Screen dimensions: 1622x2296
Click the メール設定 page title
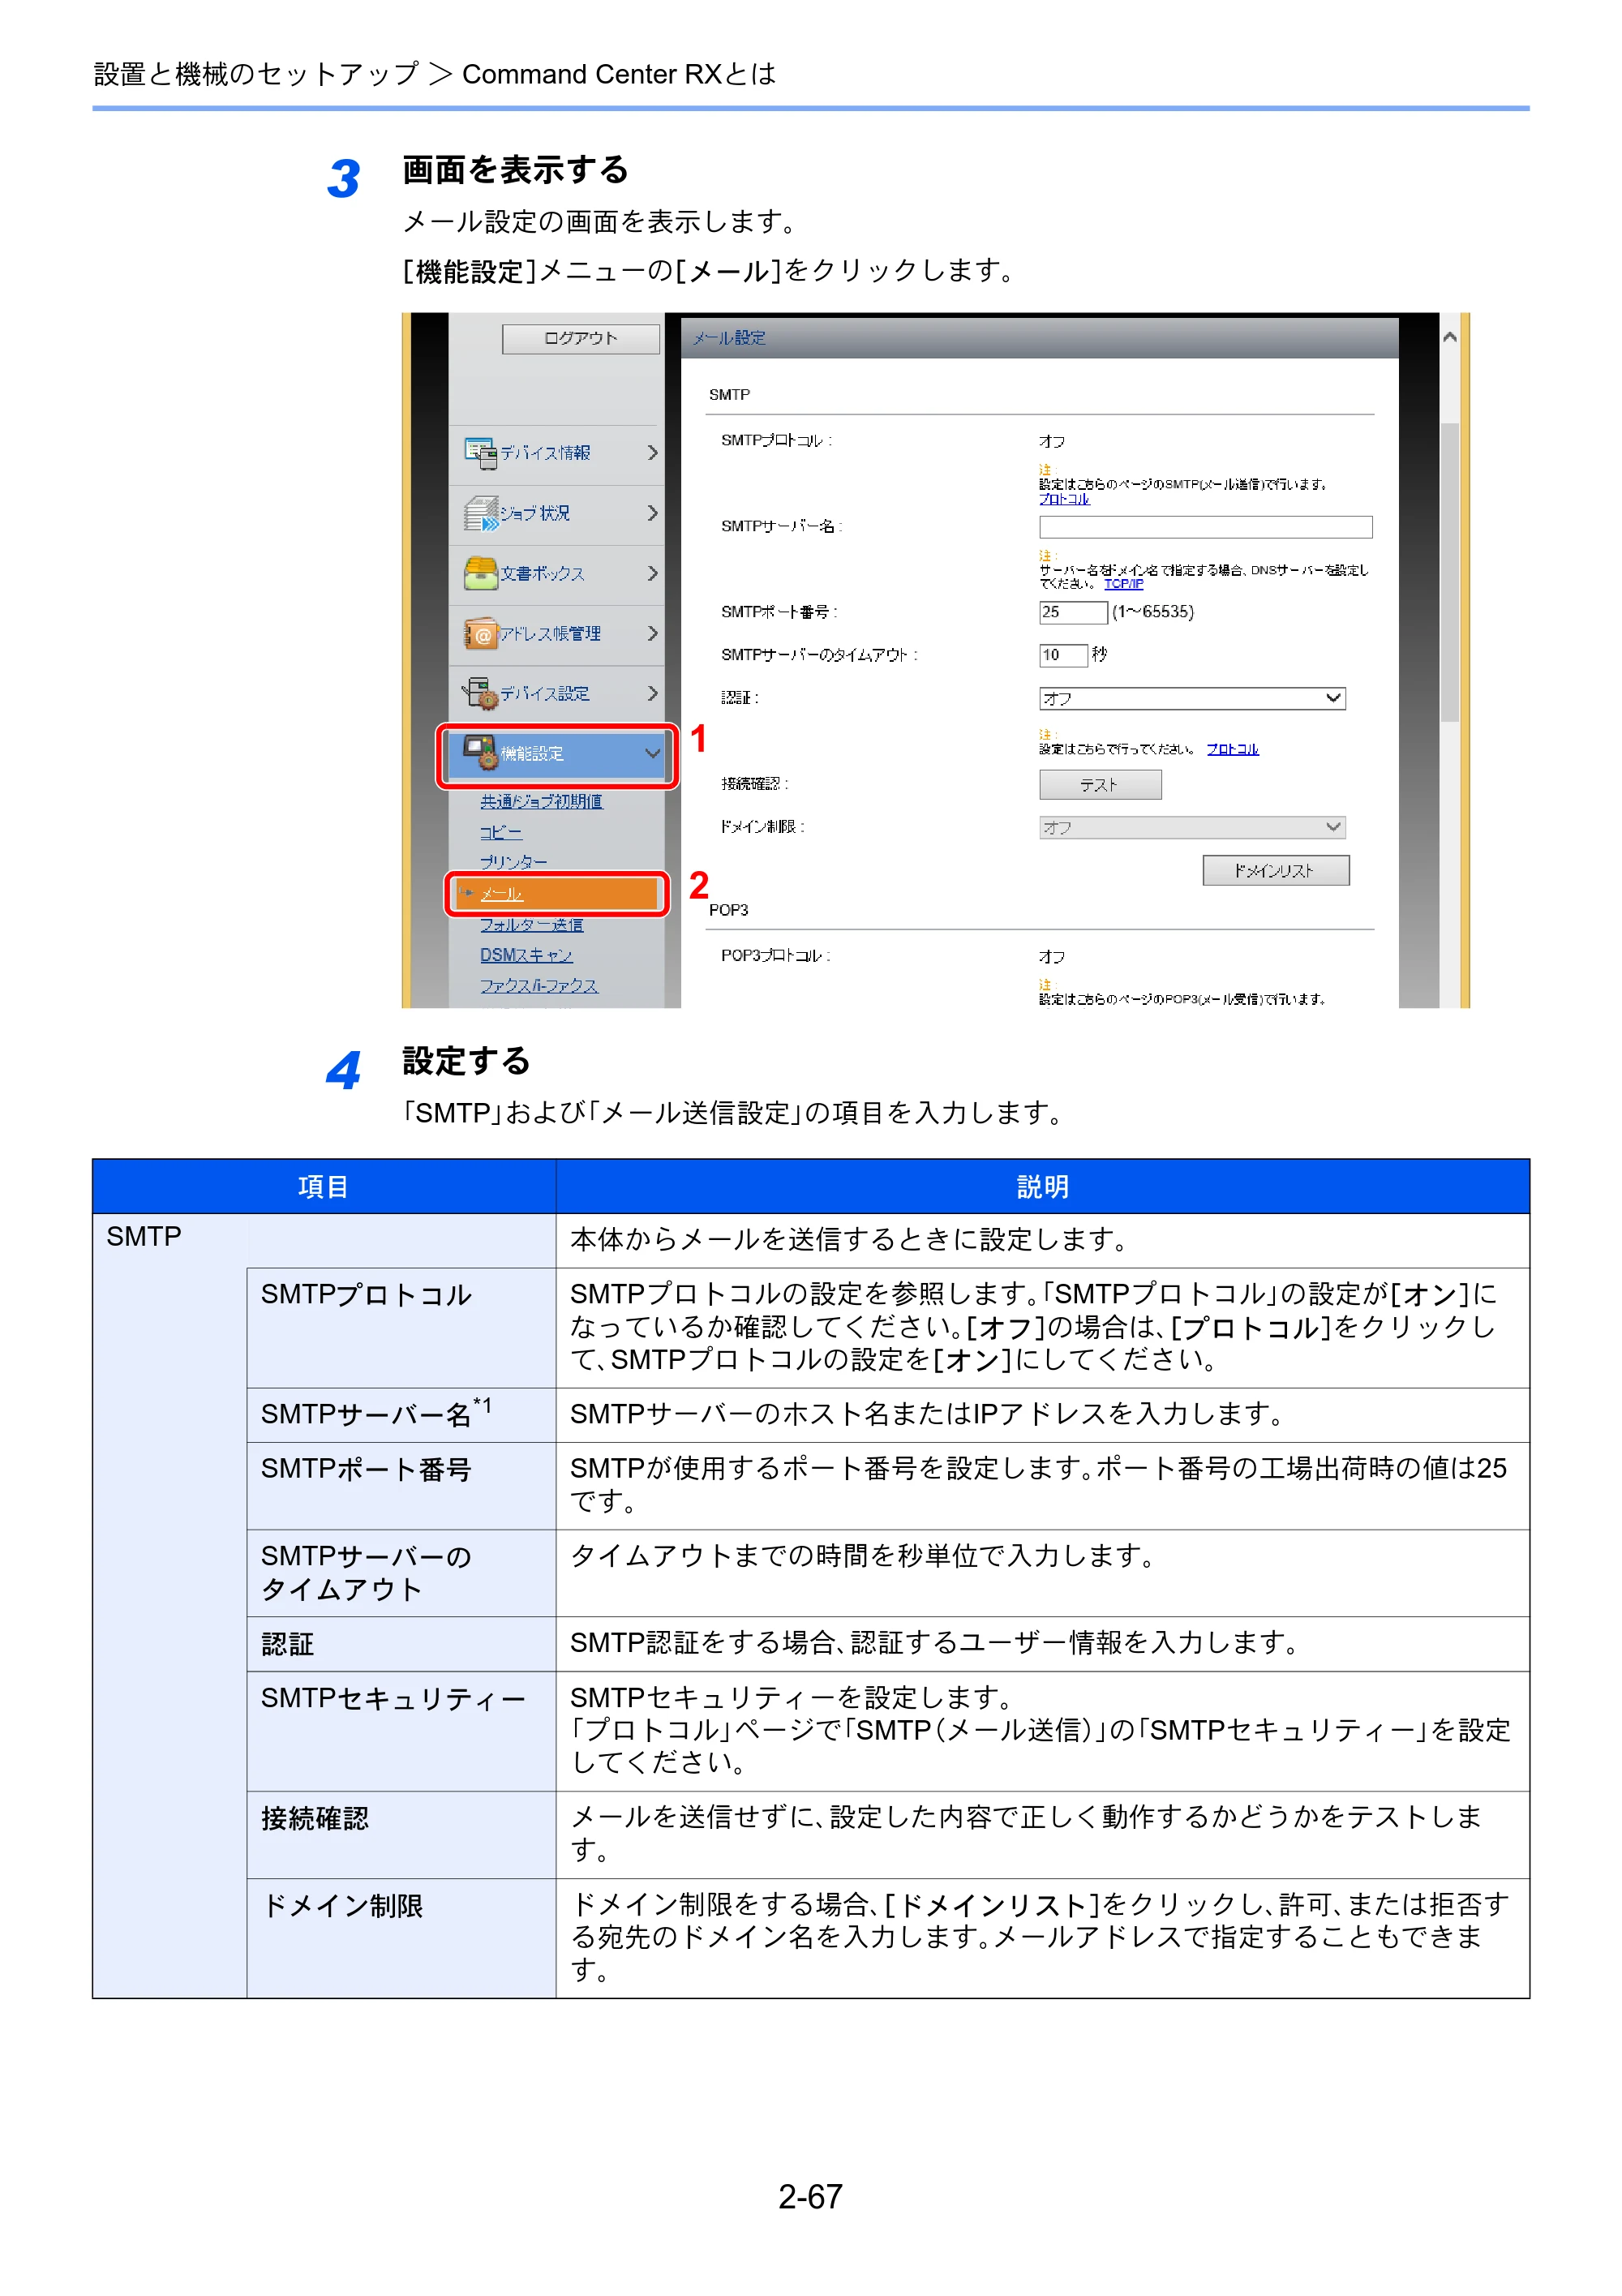coord(729,338)
